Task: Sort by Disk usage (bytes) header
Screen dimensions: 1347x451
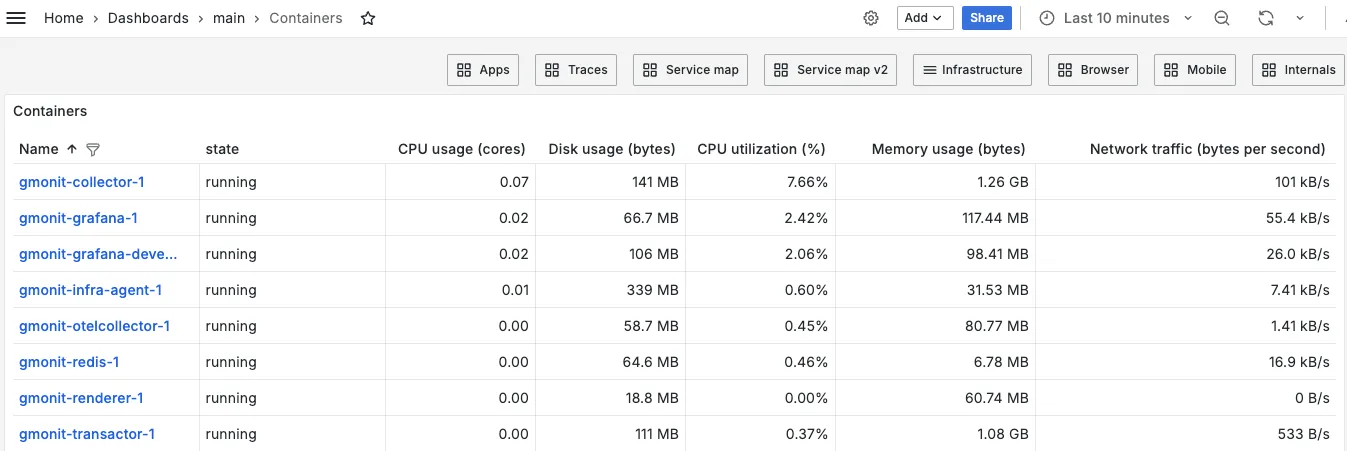Action: point(612,149)
